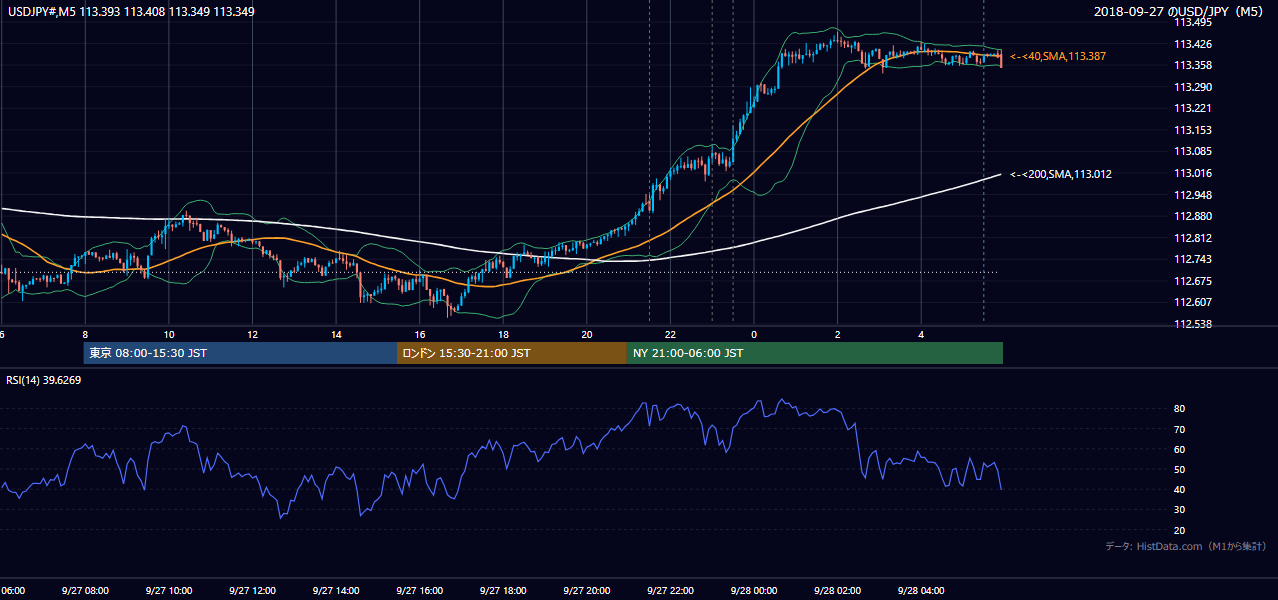
Task: Click hour label 20 under price chart
Action: tap(587, 335)
